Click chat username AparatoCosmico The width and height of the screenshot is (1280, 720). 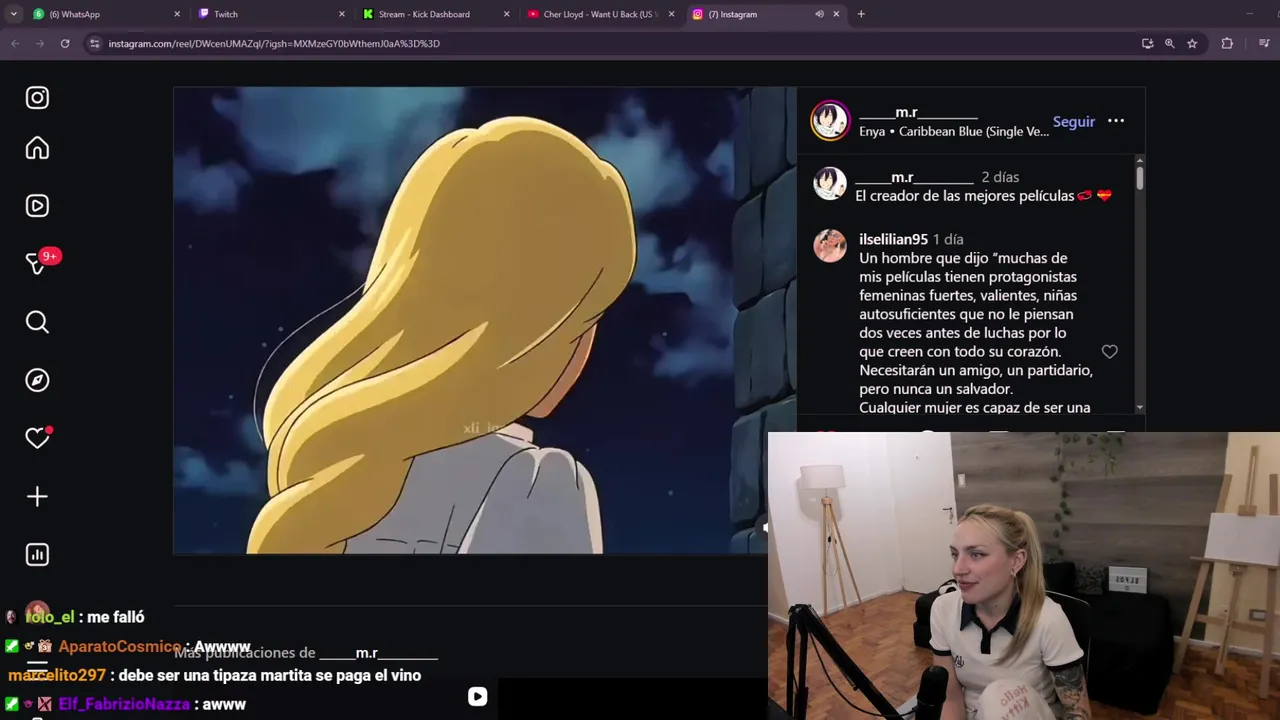(120, 647)
